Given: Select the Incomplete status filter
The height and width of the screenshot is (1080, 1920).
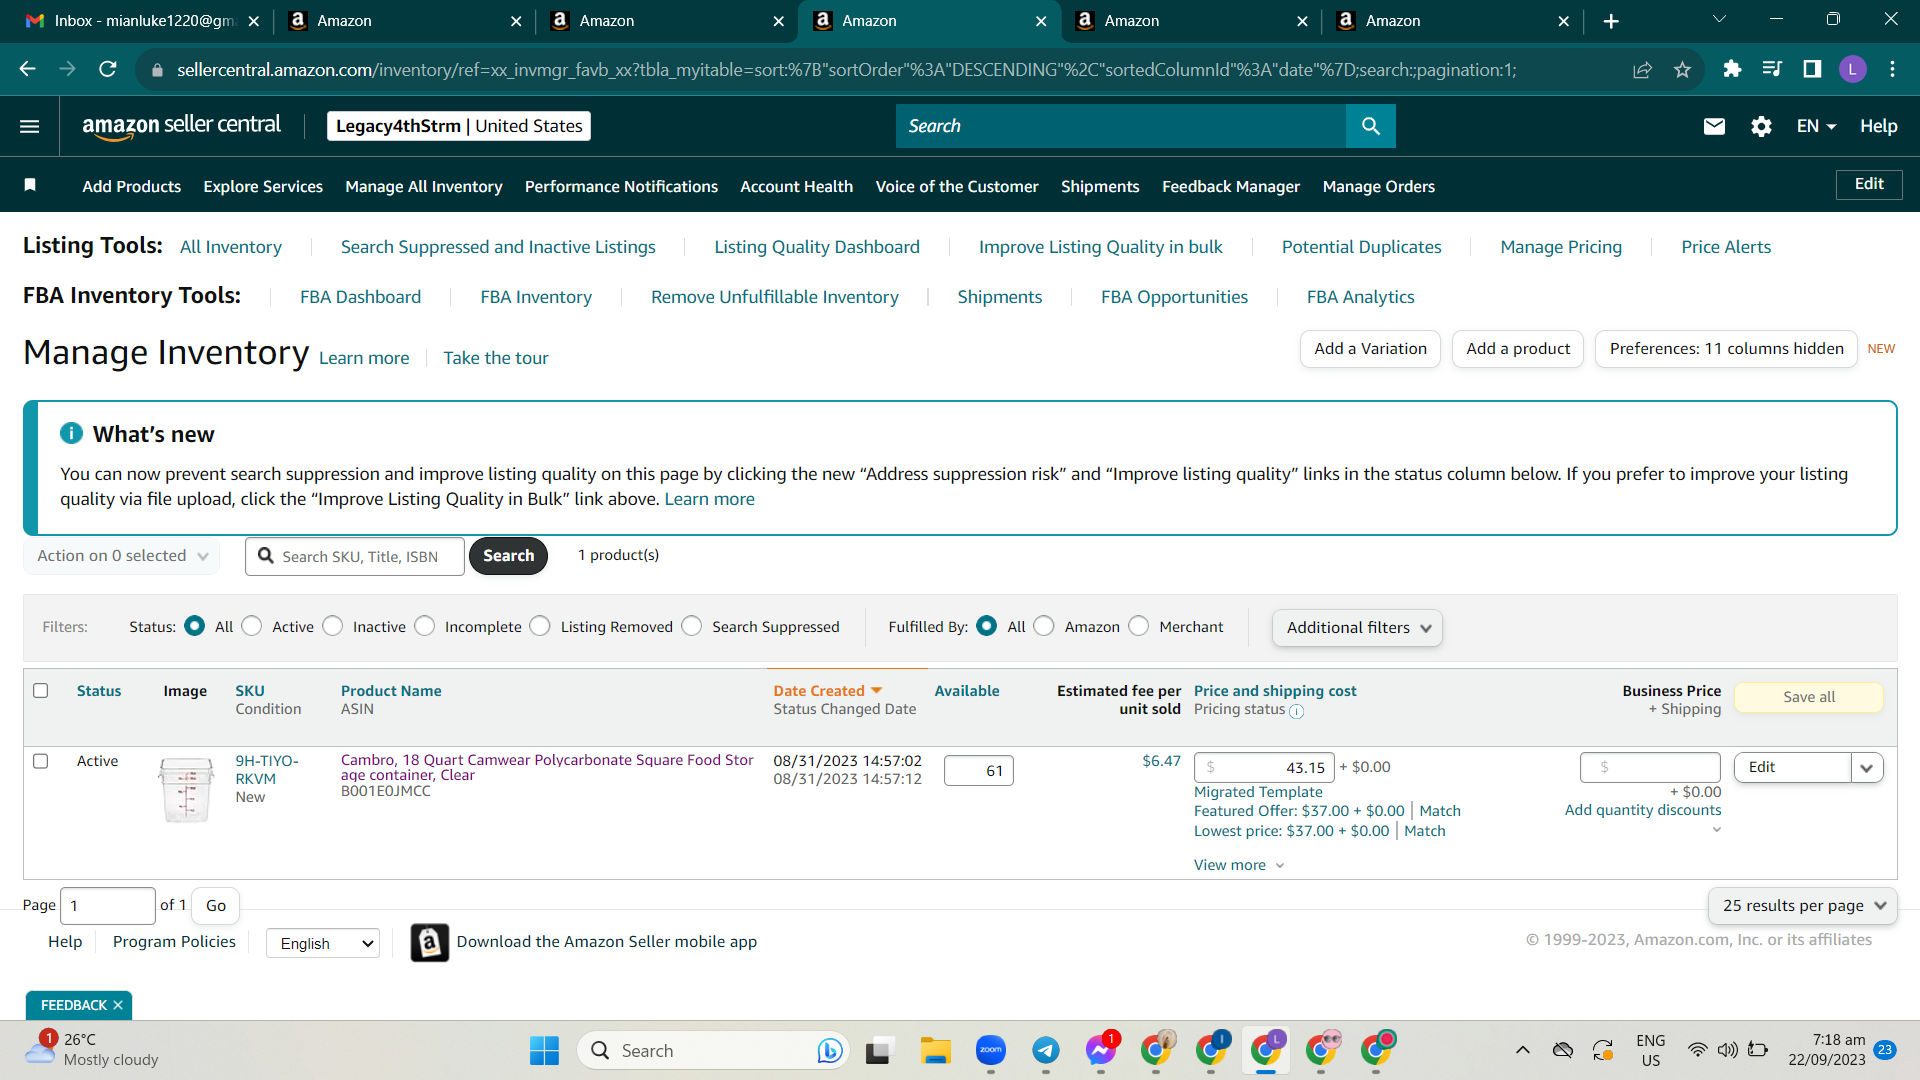Looking at the screenshot, I should coord(425,626).
